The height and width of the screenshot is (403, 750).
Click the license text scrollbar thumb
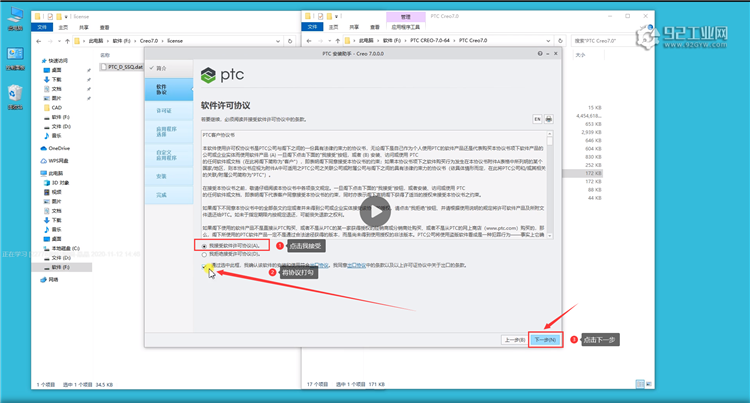[550, 142]
